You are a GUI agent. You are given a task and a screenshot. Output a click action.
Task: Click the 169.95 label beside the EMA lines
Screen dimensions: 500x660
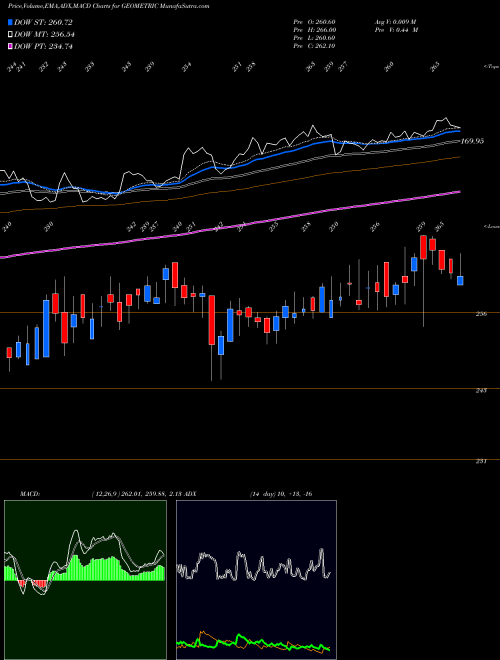[472, 141]
